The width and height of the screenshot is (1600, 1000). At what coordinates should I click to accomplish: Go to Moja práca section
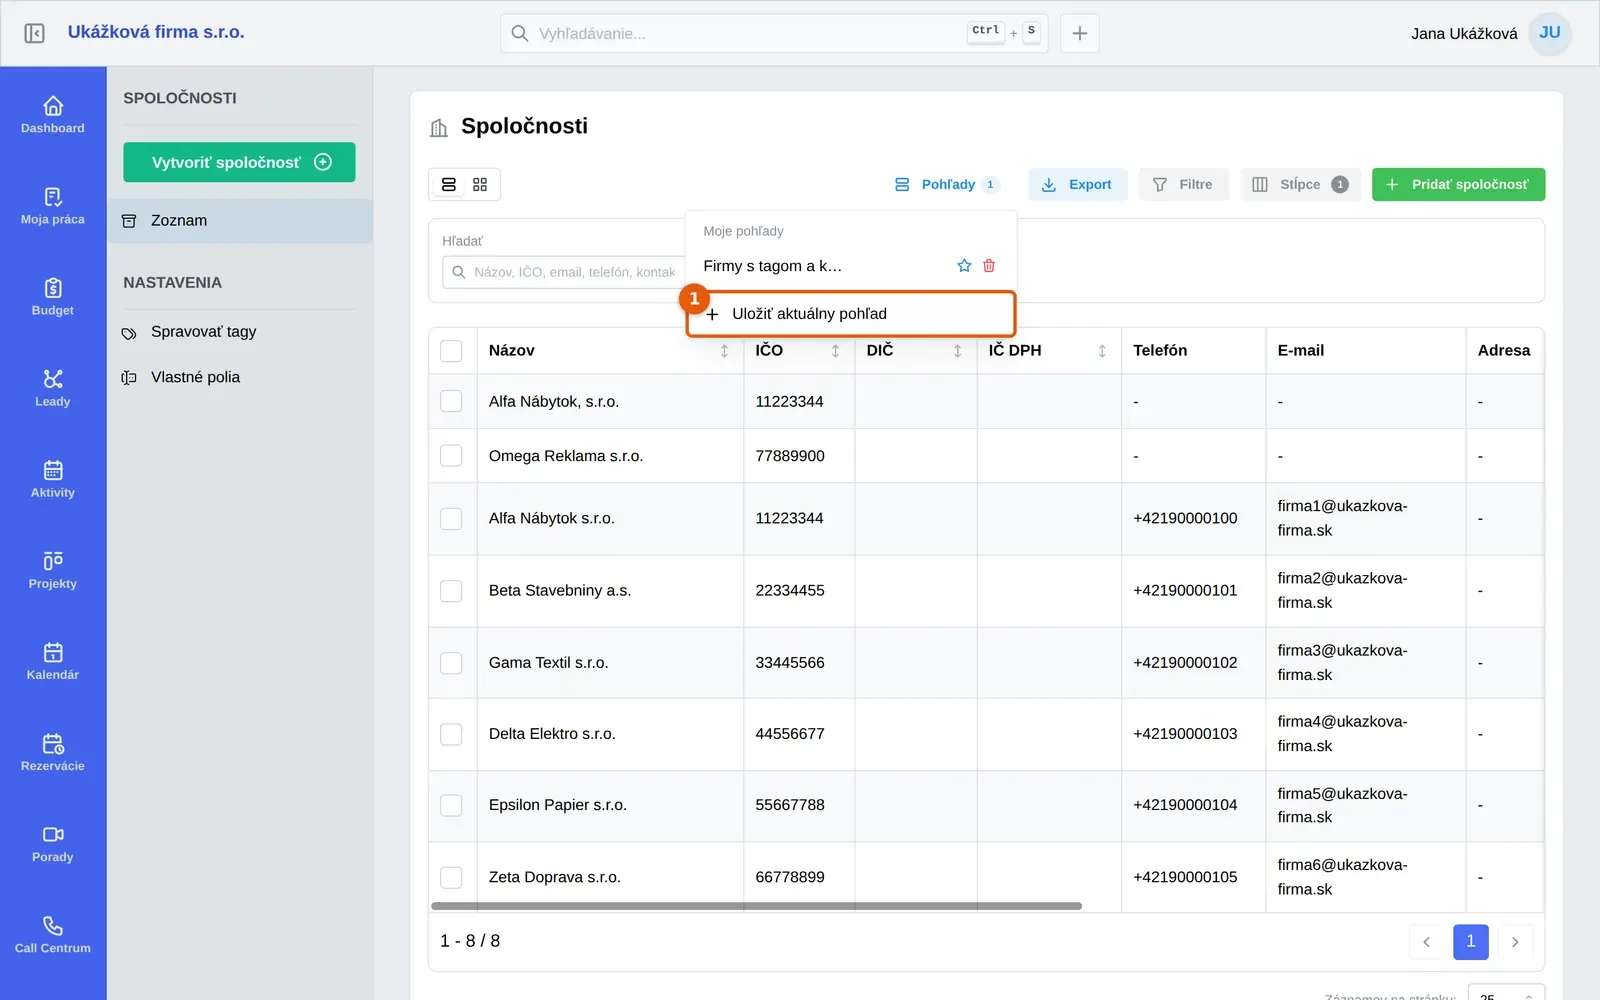(x=53, y=205)
